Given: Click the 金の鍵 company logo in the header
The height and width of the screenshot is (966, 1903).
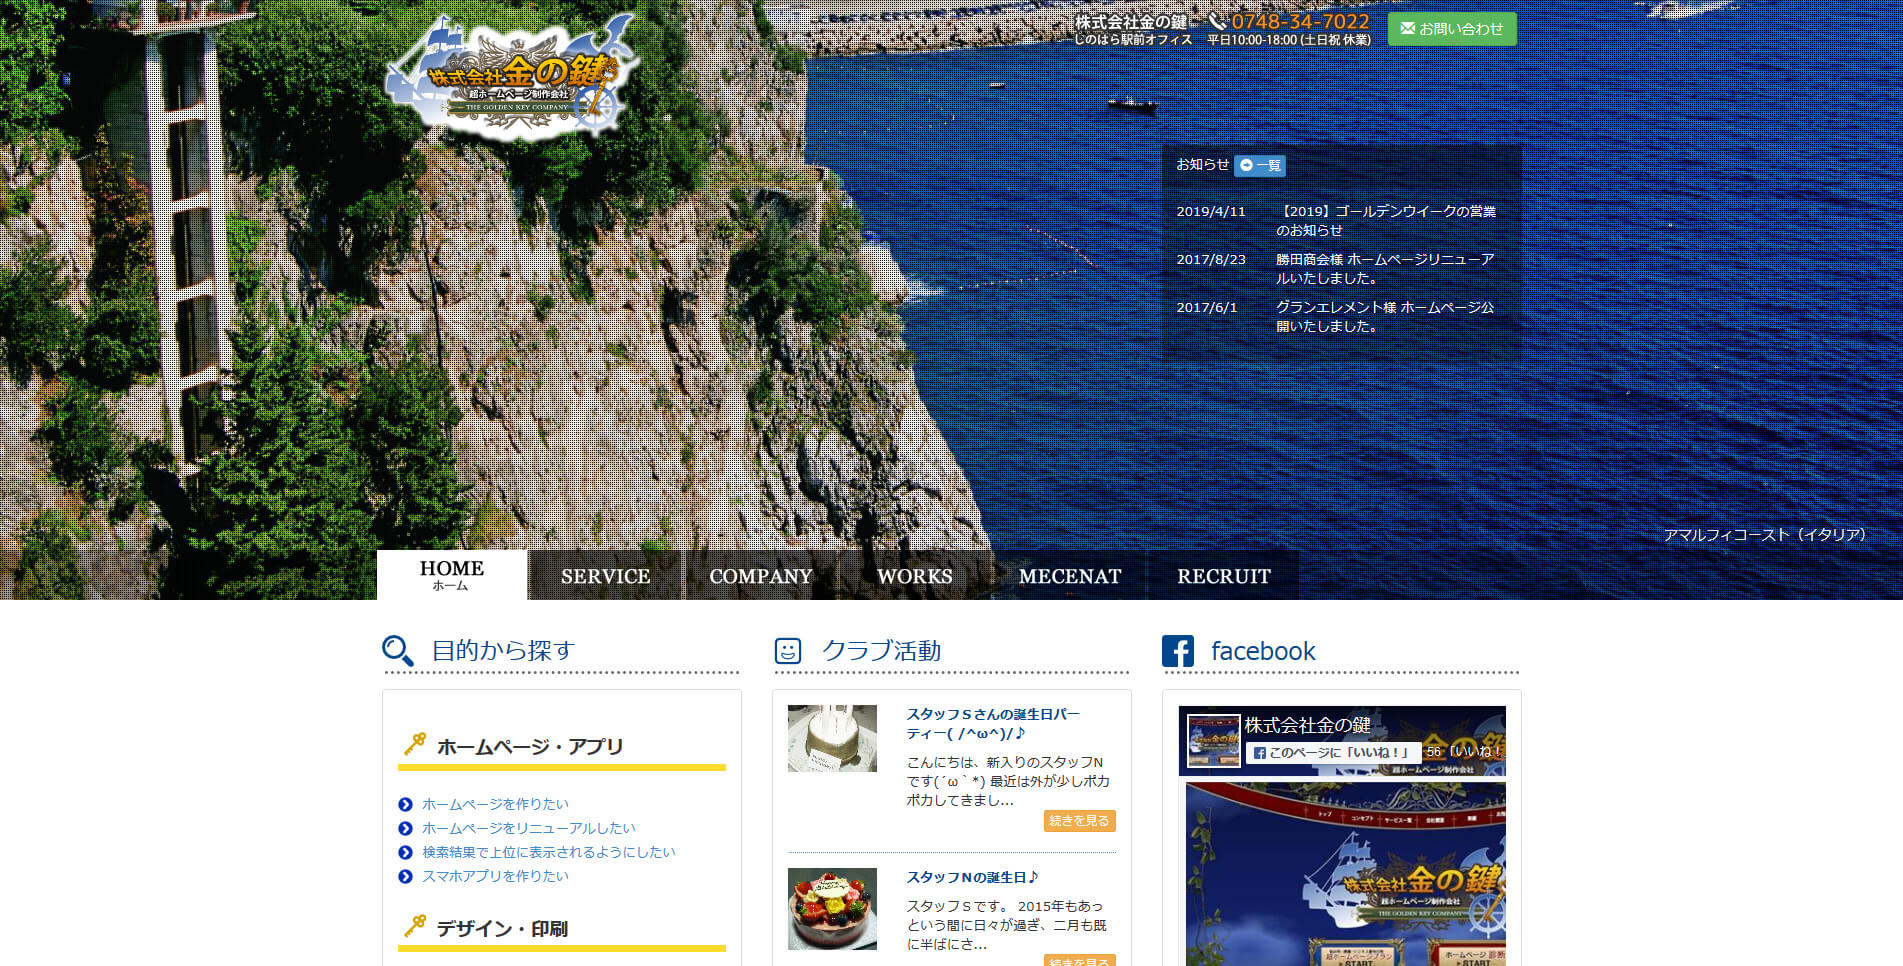Looking at the screenshot, I should click(x=511, y=76).
